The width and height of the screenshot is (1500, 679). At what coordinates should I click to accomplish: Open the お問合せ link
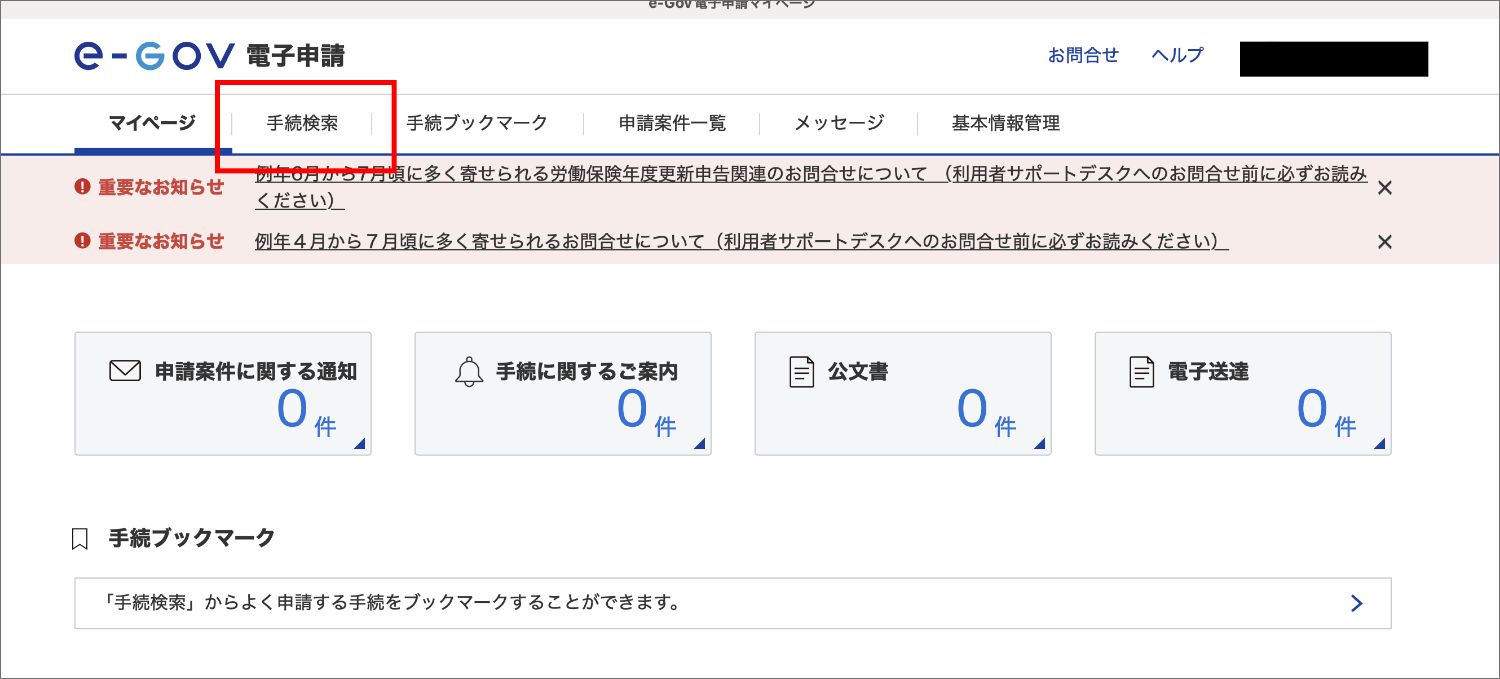[1083, 55]
